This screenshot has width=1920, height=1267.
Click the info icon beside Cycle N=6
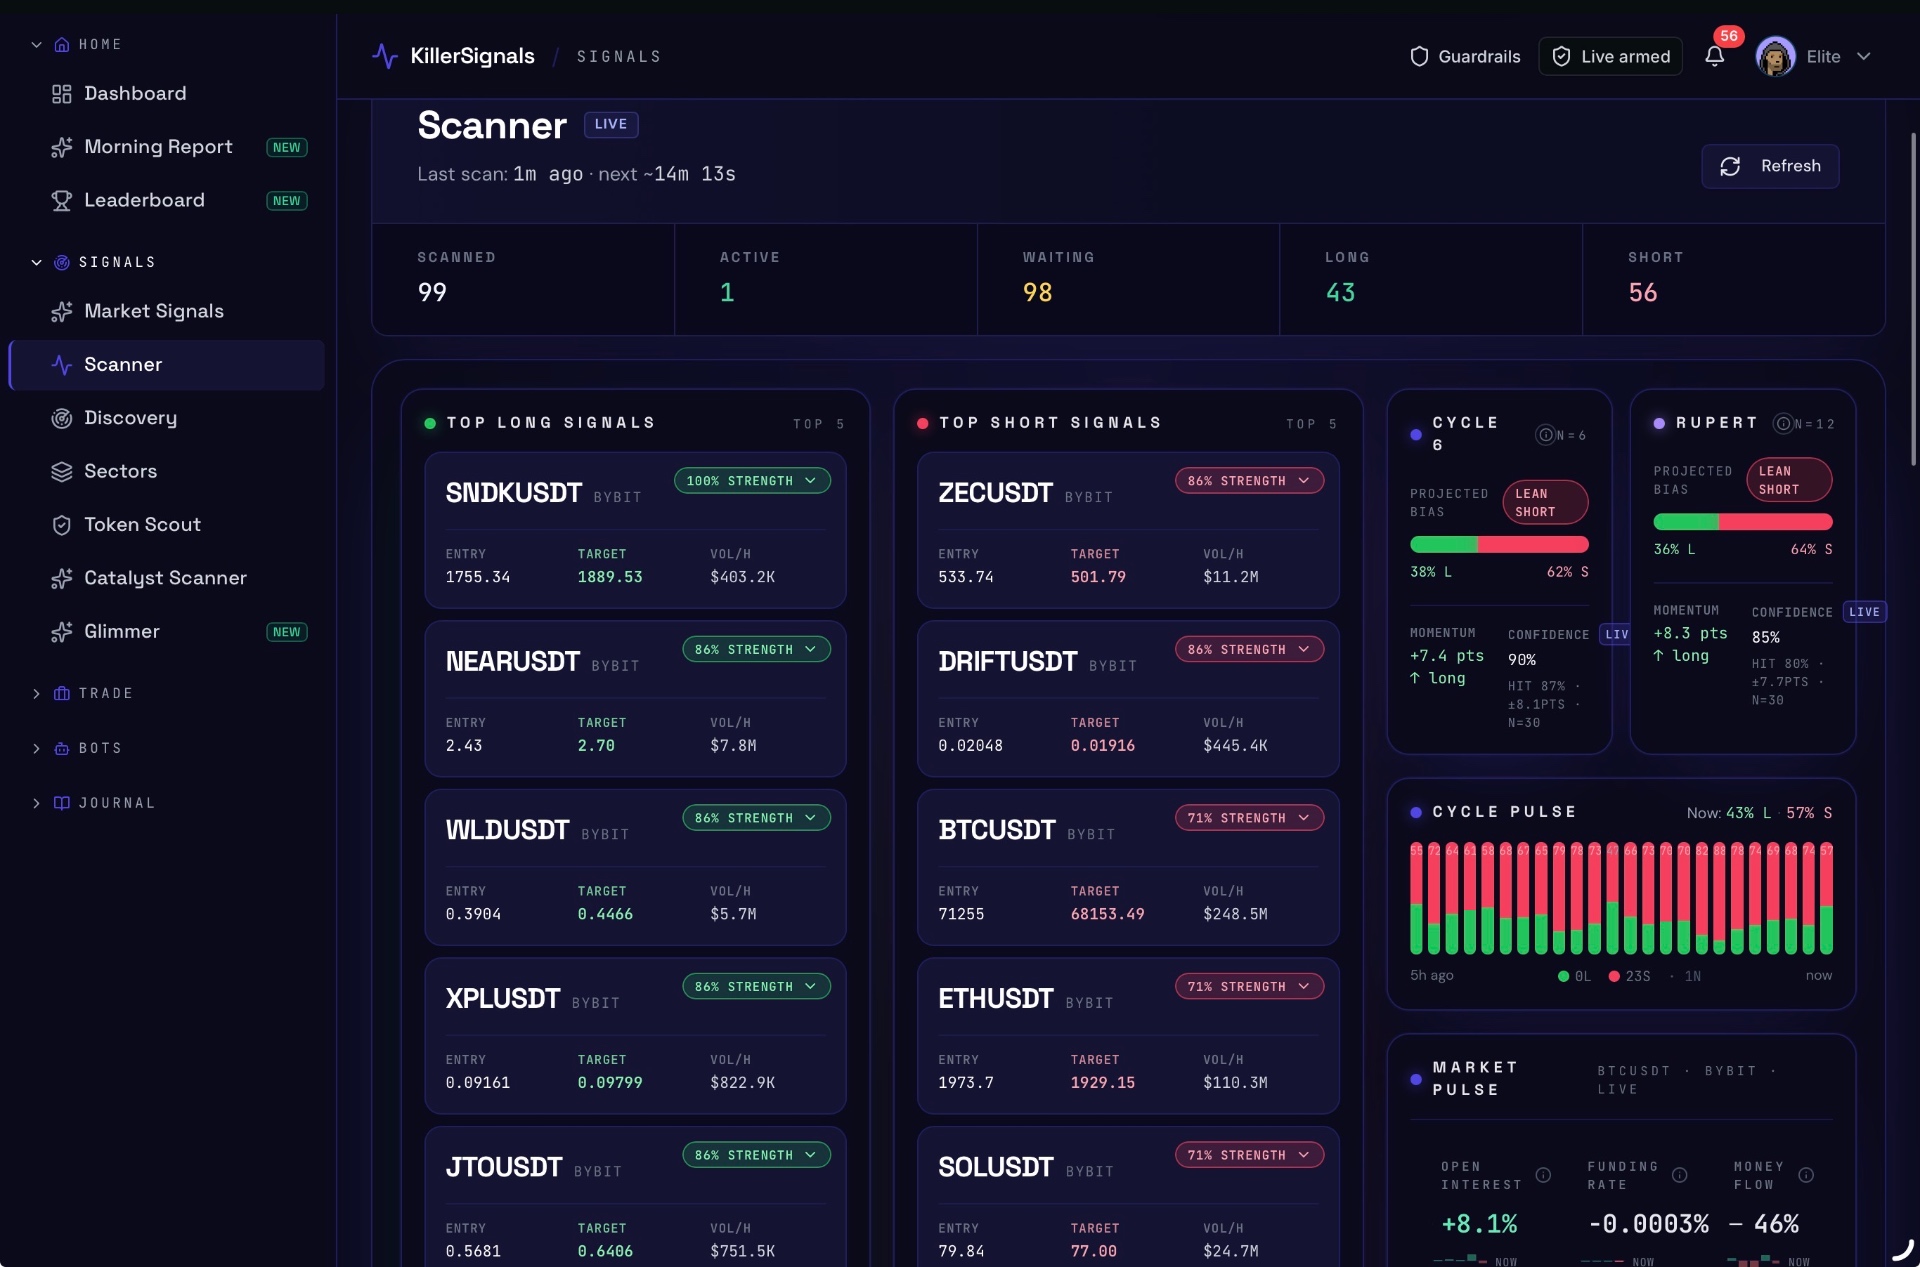1545,434
